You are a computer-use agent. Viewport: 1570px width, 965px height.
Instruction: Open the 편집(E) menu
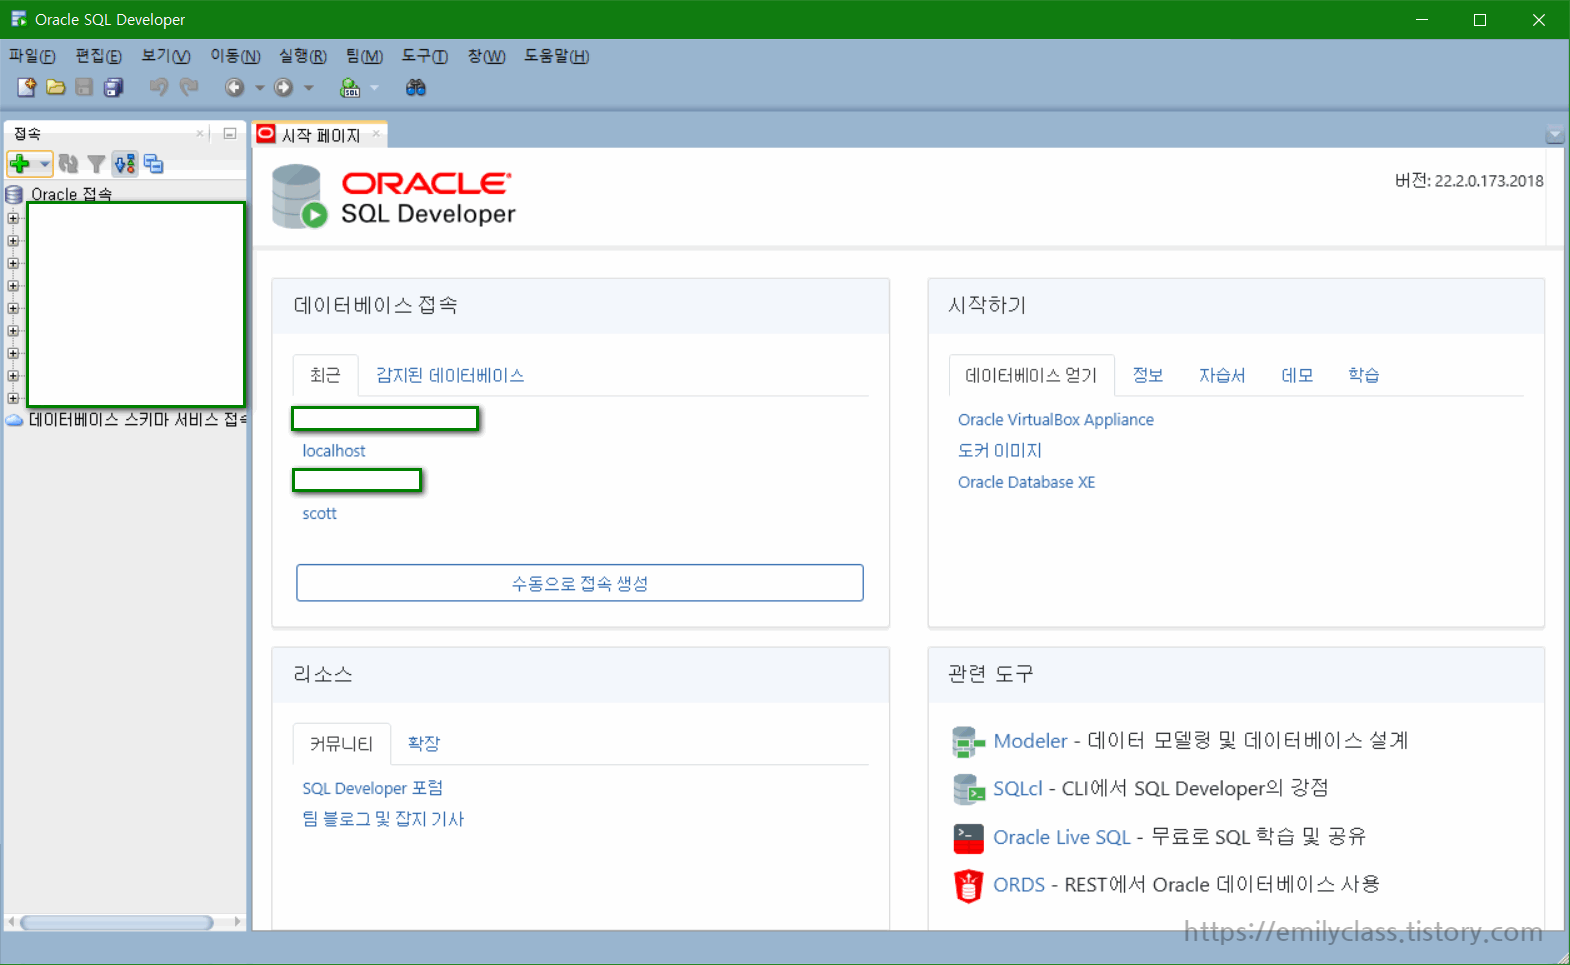[x=98, y=56]
